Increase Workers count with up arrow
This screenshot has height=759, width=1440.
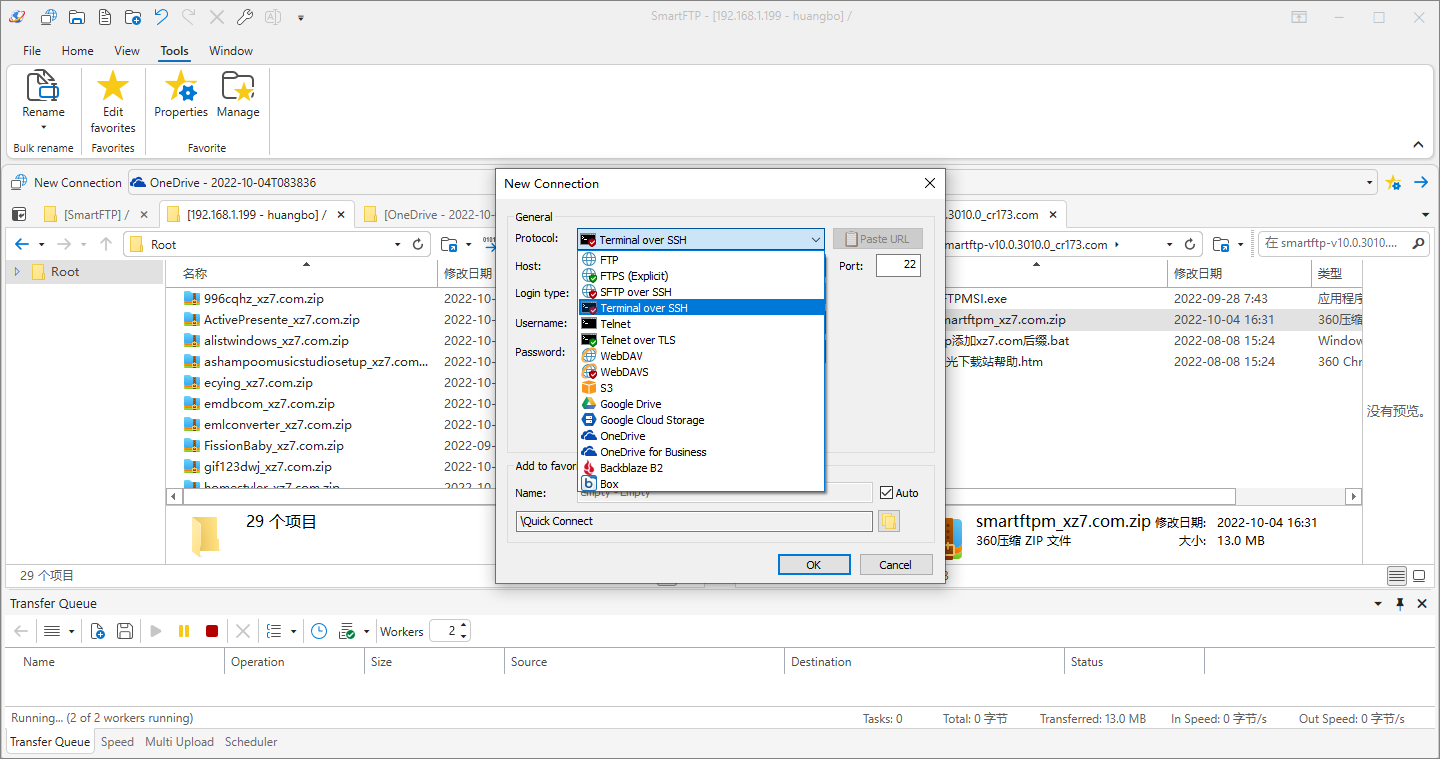pyautogui.click(x=465, y=626)
